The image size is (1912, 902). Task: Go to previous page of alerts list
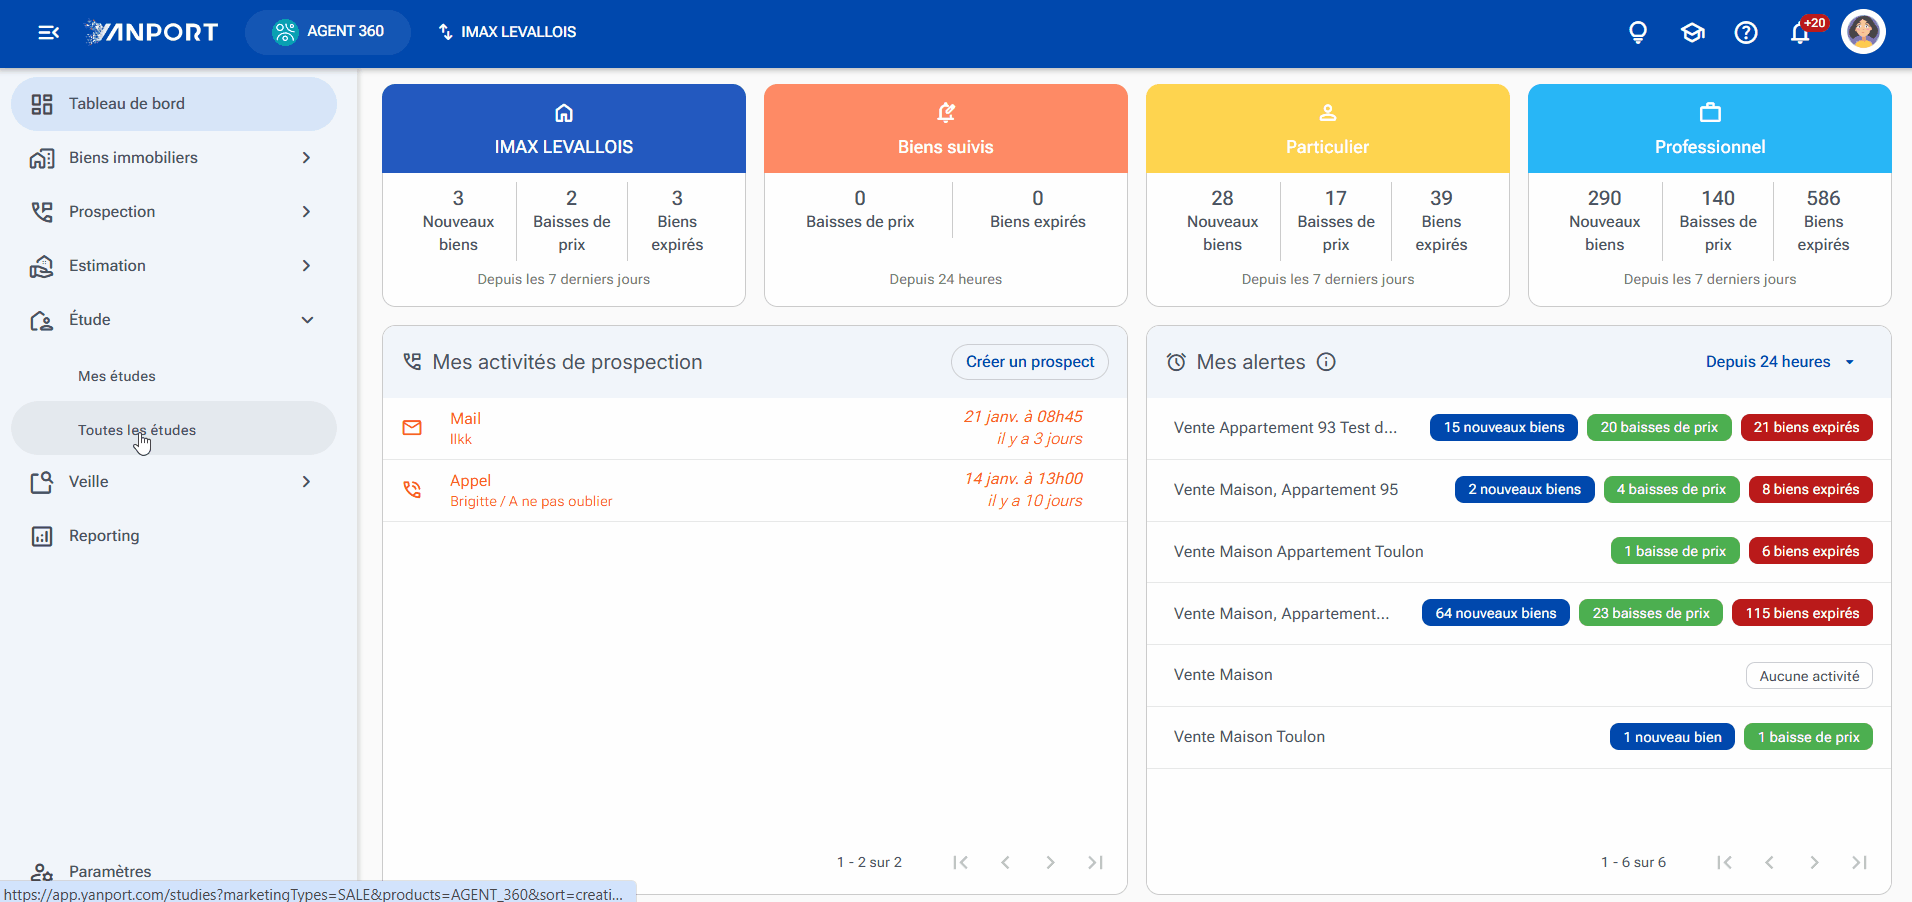pos(1769,862)
